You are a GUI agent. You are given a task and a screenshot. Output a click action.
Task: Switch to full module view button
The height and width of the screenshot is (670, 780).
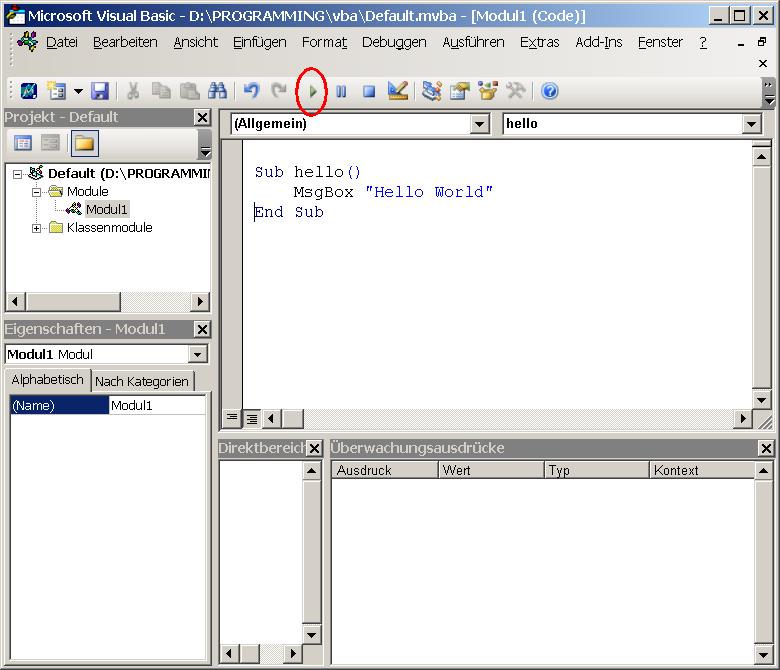tap(252, 418)
